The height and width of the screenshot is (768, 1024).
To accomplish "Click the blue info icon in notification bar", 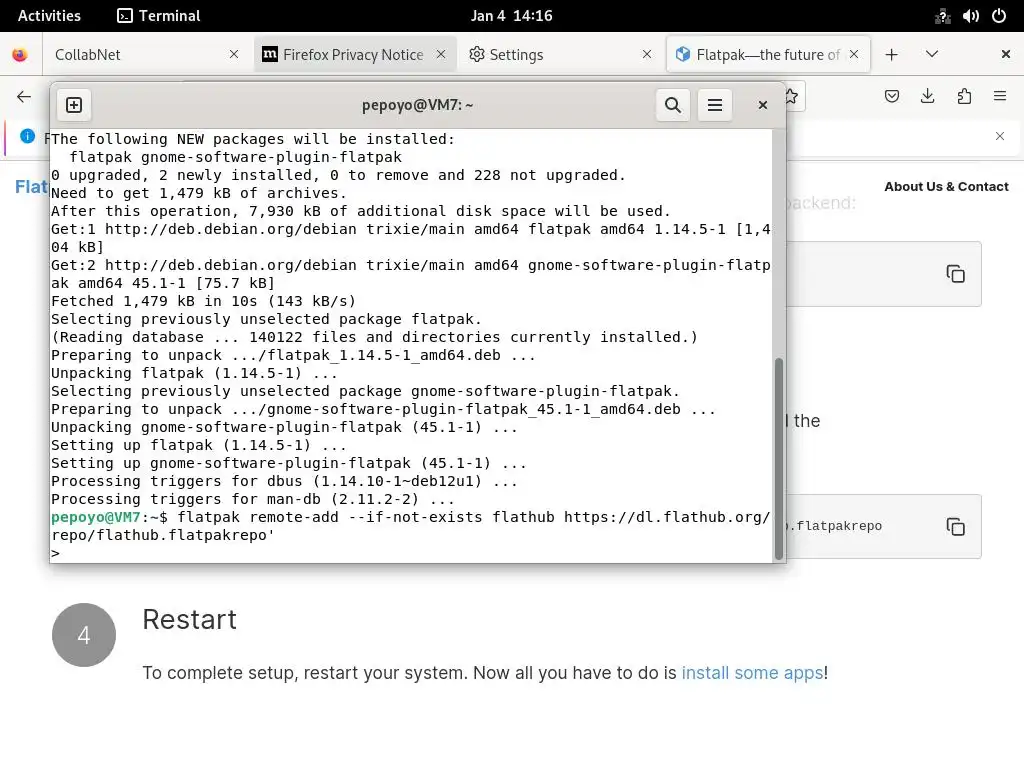I will tap(27, 136).
